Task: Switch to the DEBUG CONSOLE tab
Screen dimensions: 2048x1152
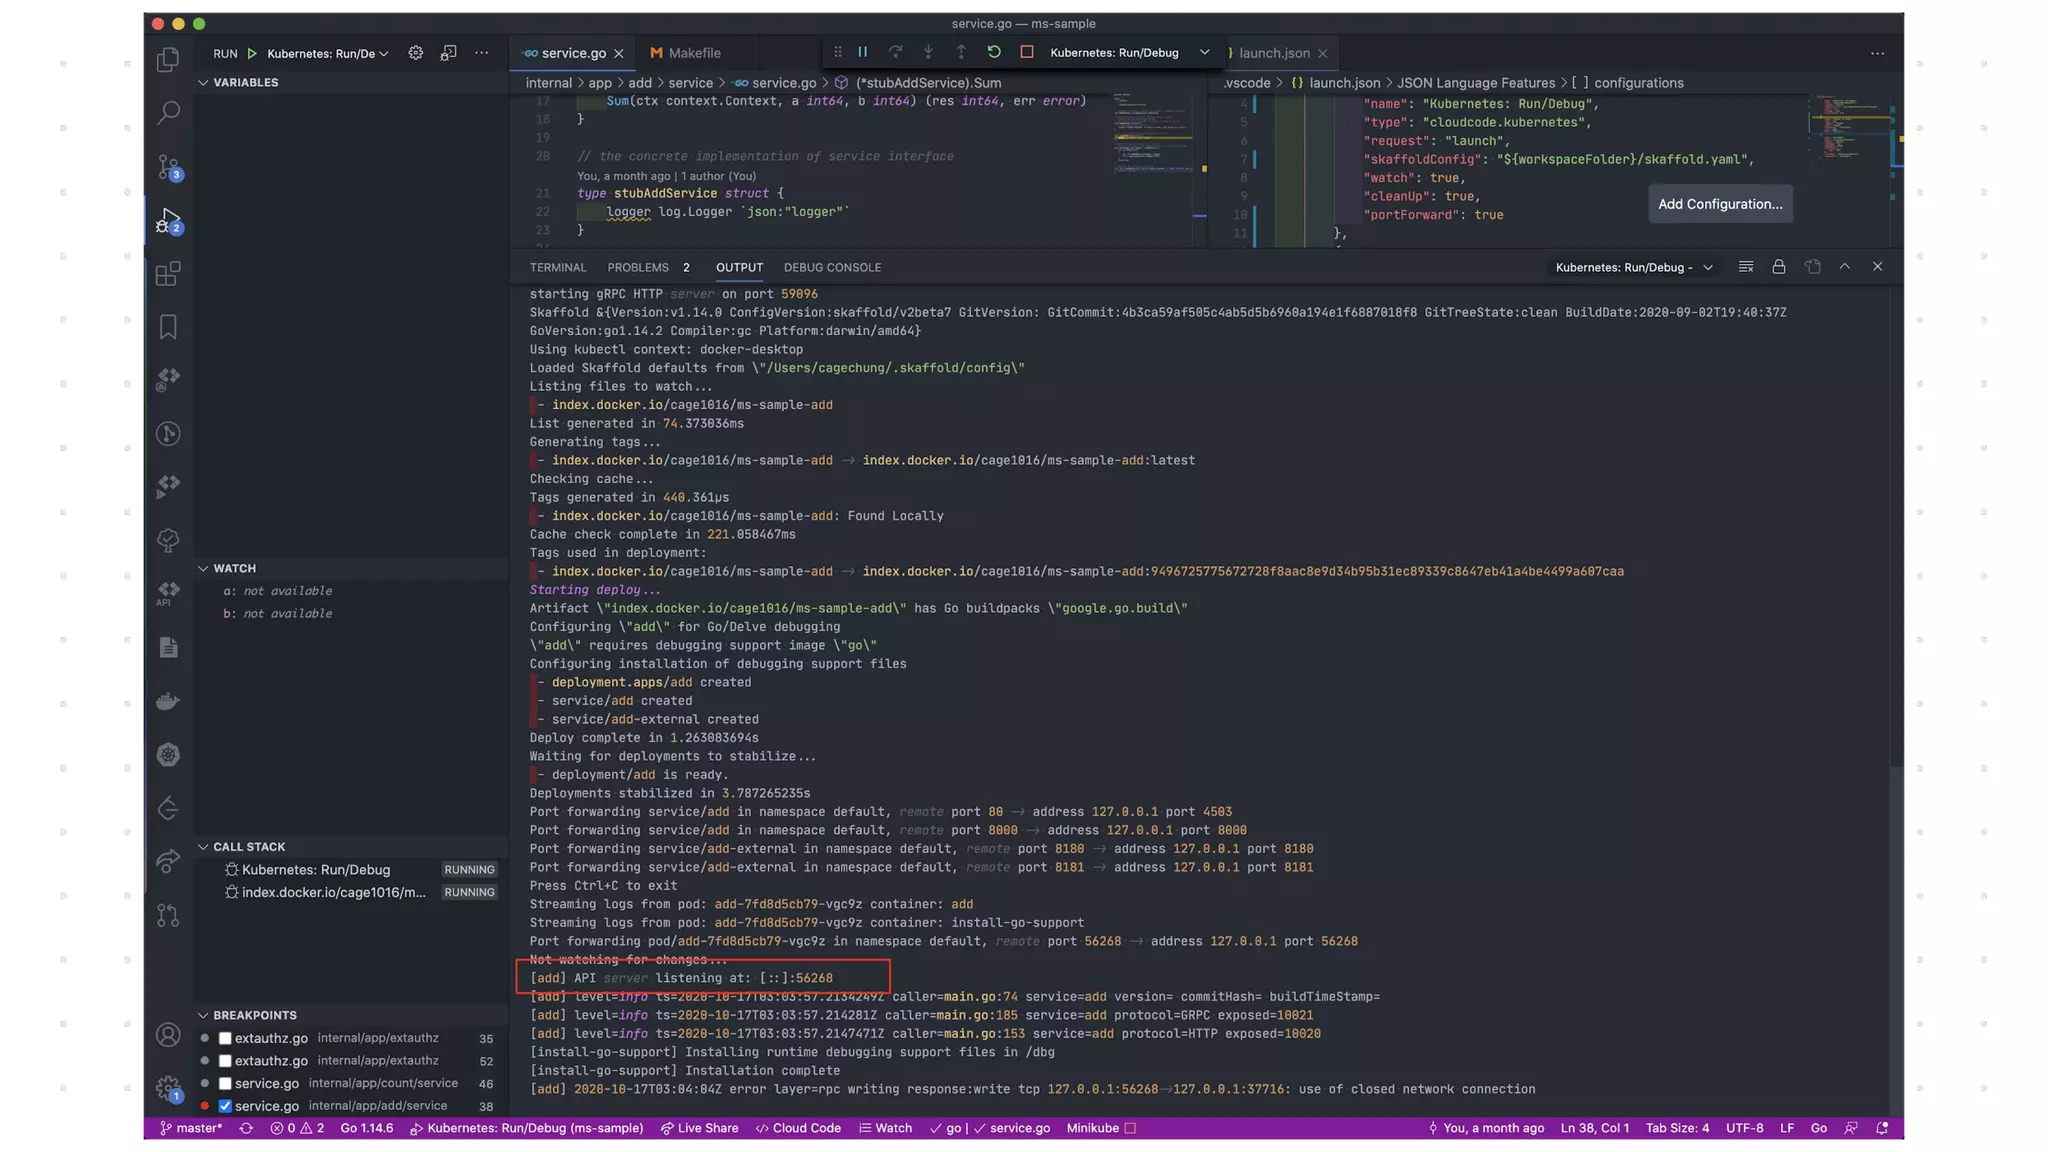Action: tap(832, 267)
